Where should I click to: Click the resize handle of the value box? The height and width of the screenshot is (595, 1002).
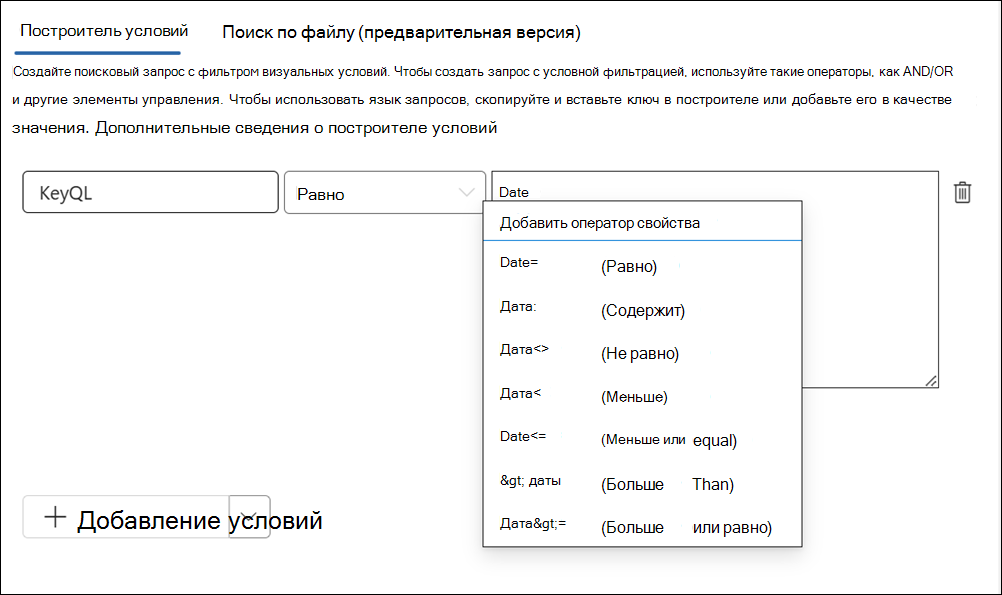pos(930,381)
